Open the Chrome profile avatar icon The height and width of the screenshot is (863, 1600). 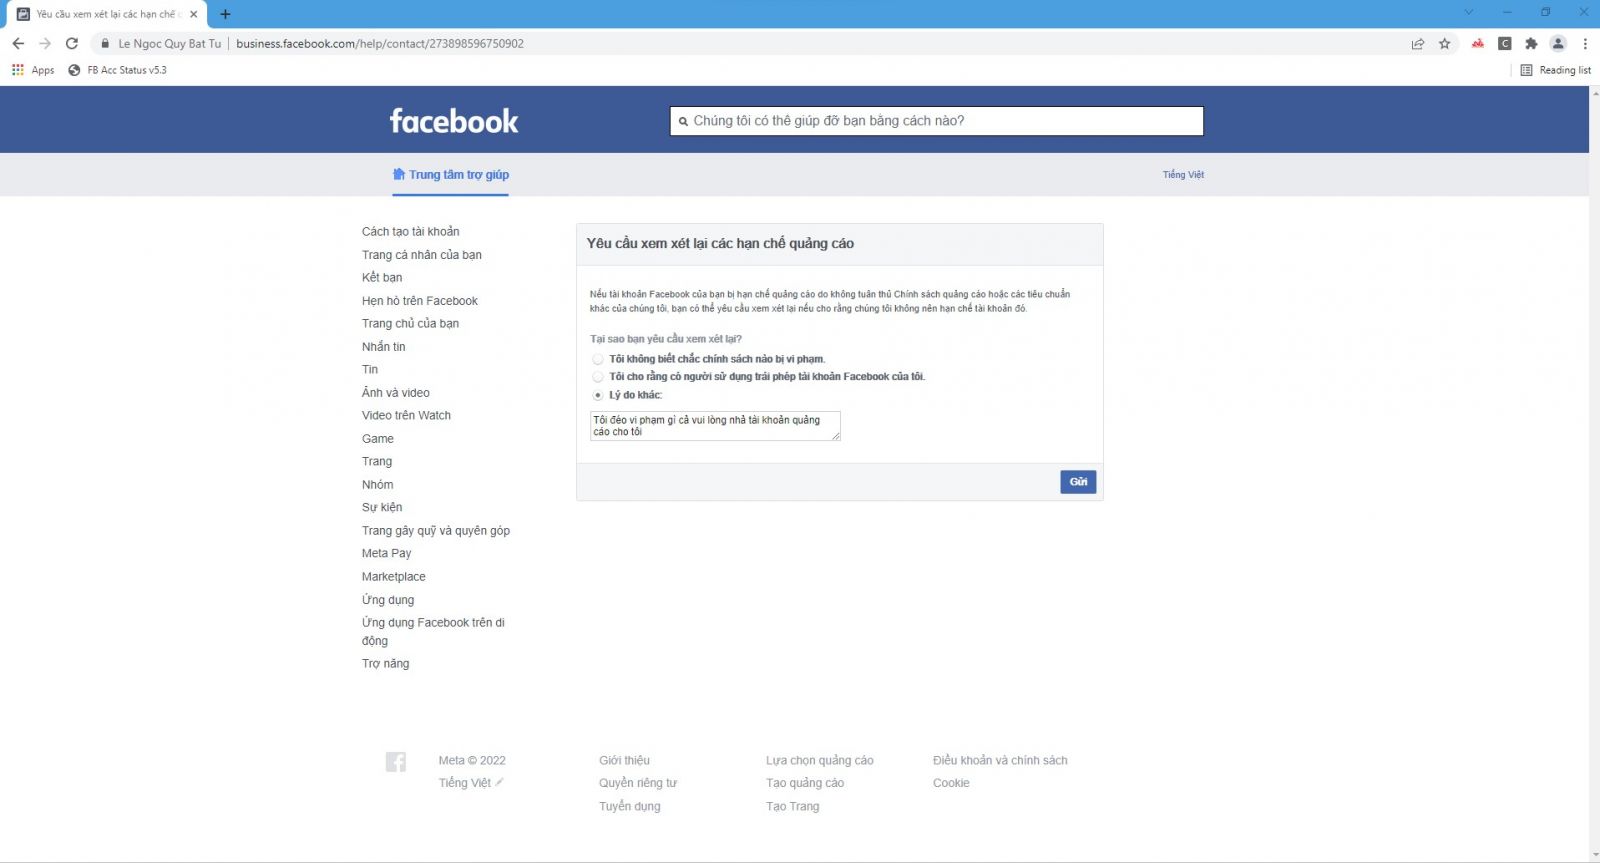point(1558,43)
